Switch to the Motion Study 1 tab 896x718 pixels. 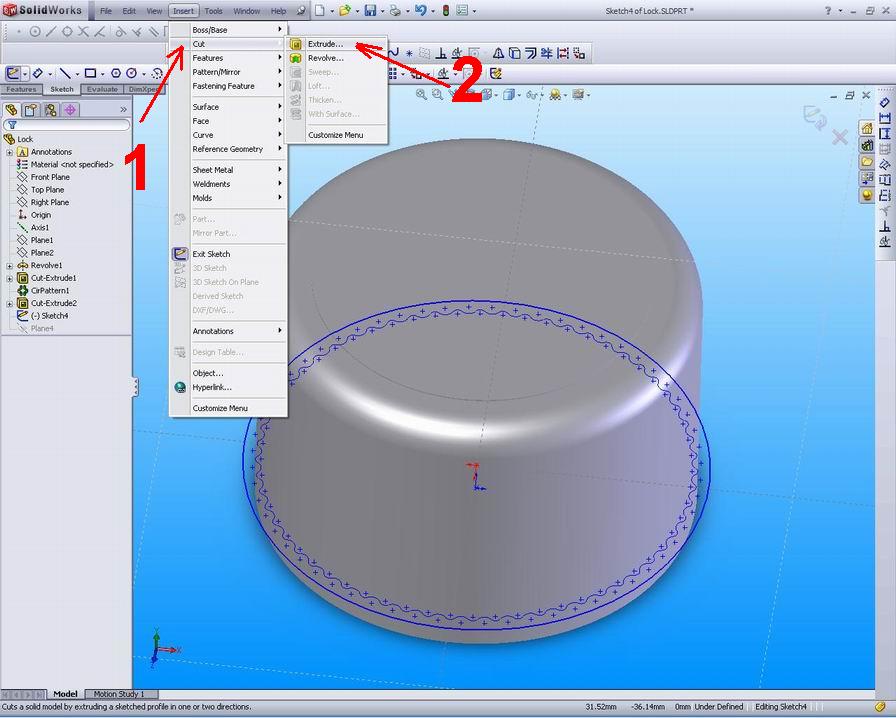click(120, 693)
